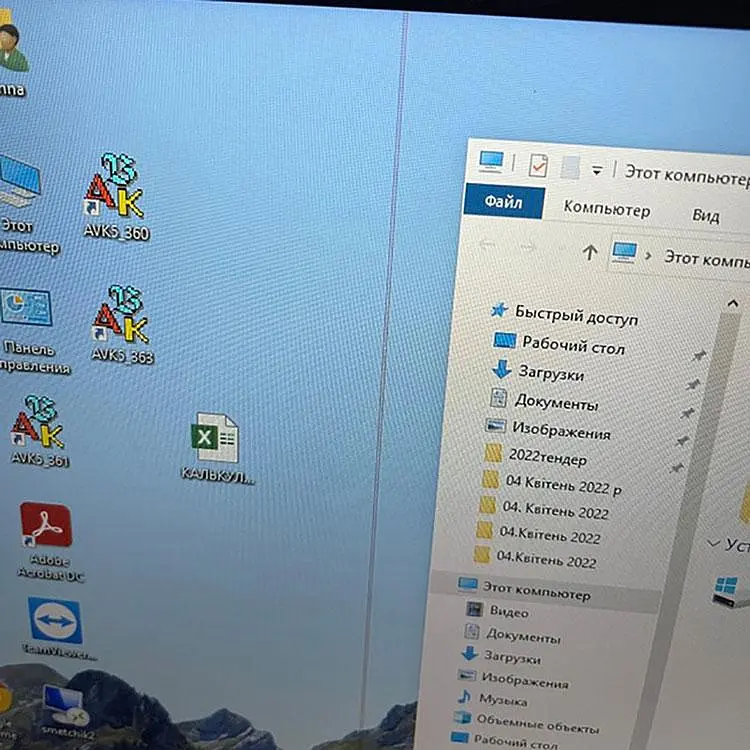
Task: Launch the TeamViewer desktop shortcut
Action: pyautogui.click(x=56, y=628)
